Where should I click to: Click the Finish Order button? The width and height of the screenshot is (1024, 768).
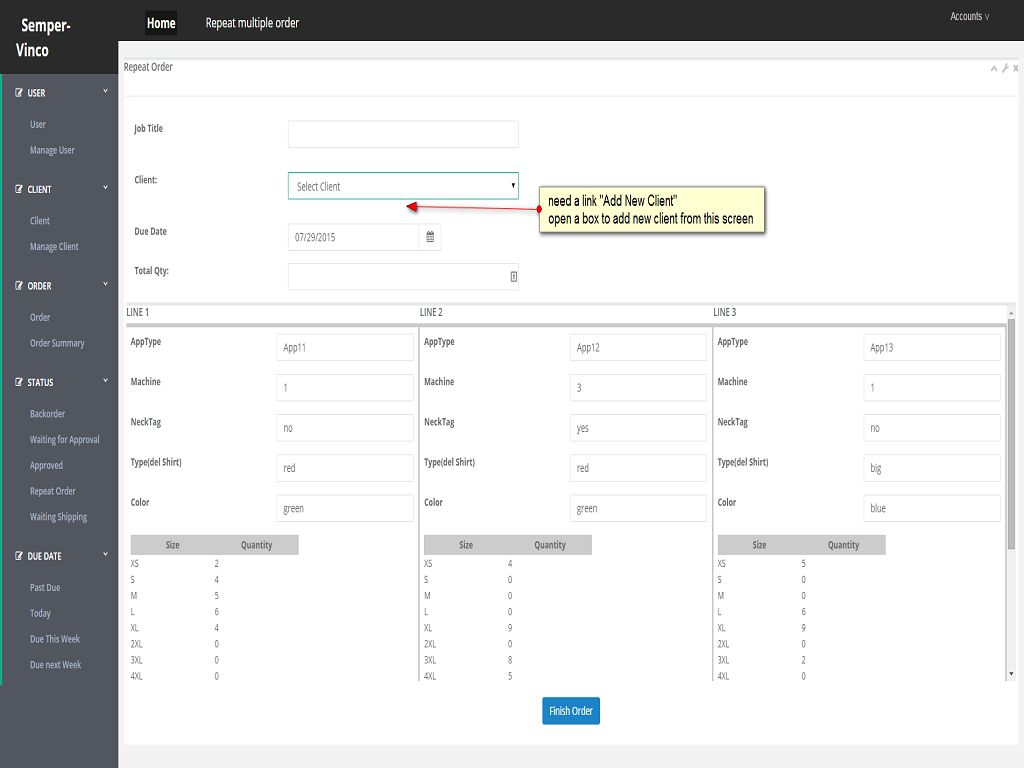(571, 711)
